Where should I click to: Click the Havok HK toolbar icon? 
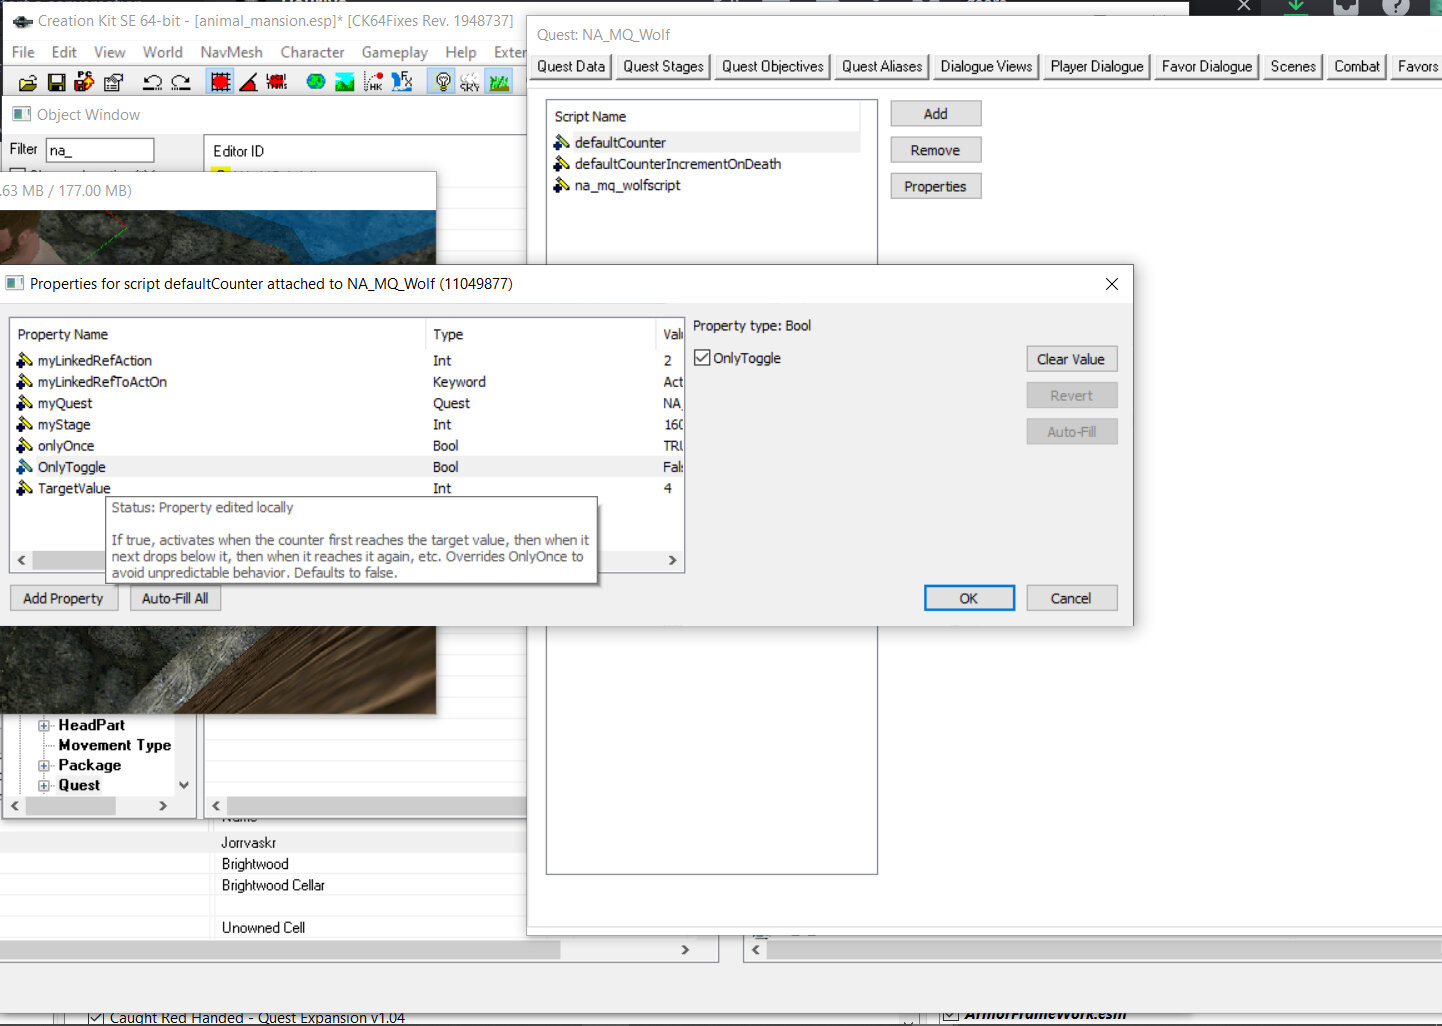(373, 82)
